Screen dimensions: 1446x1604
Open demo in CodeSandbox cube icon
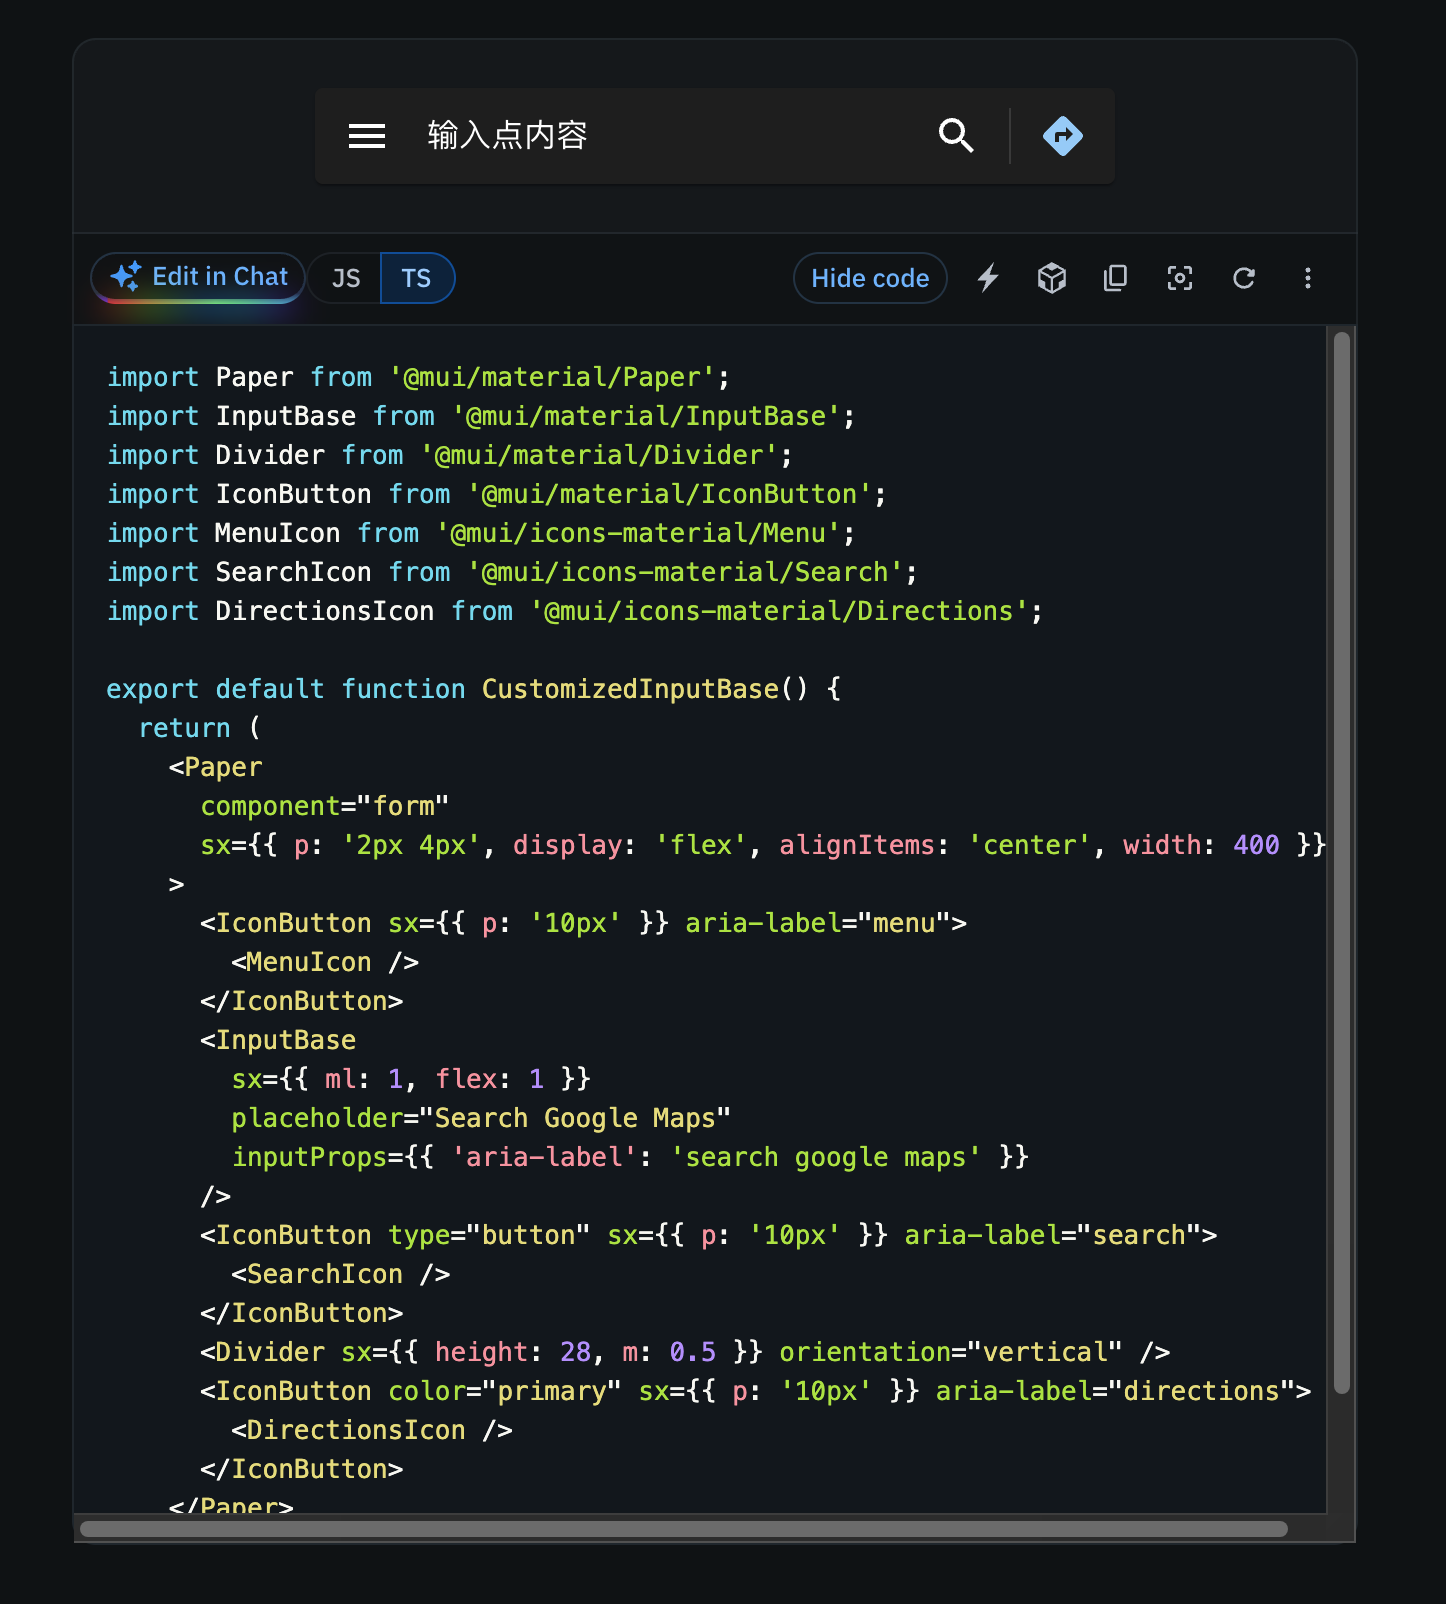(x=1052, y=278)
